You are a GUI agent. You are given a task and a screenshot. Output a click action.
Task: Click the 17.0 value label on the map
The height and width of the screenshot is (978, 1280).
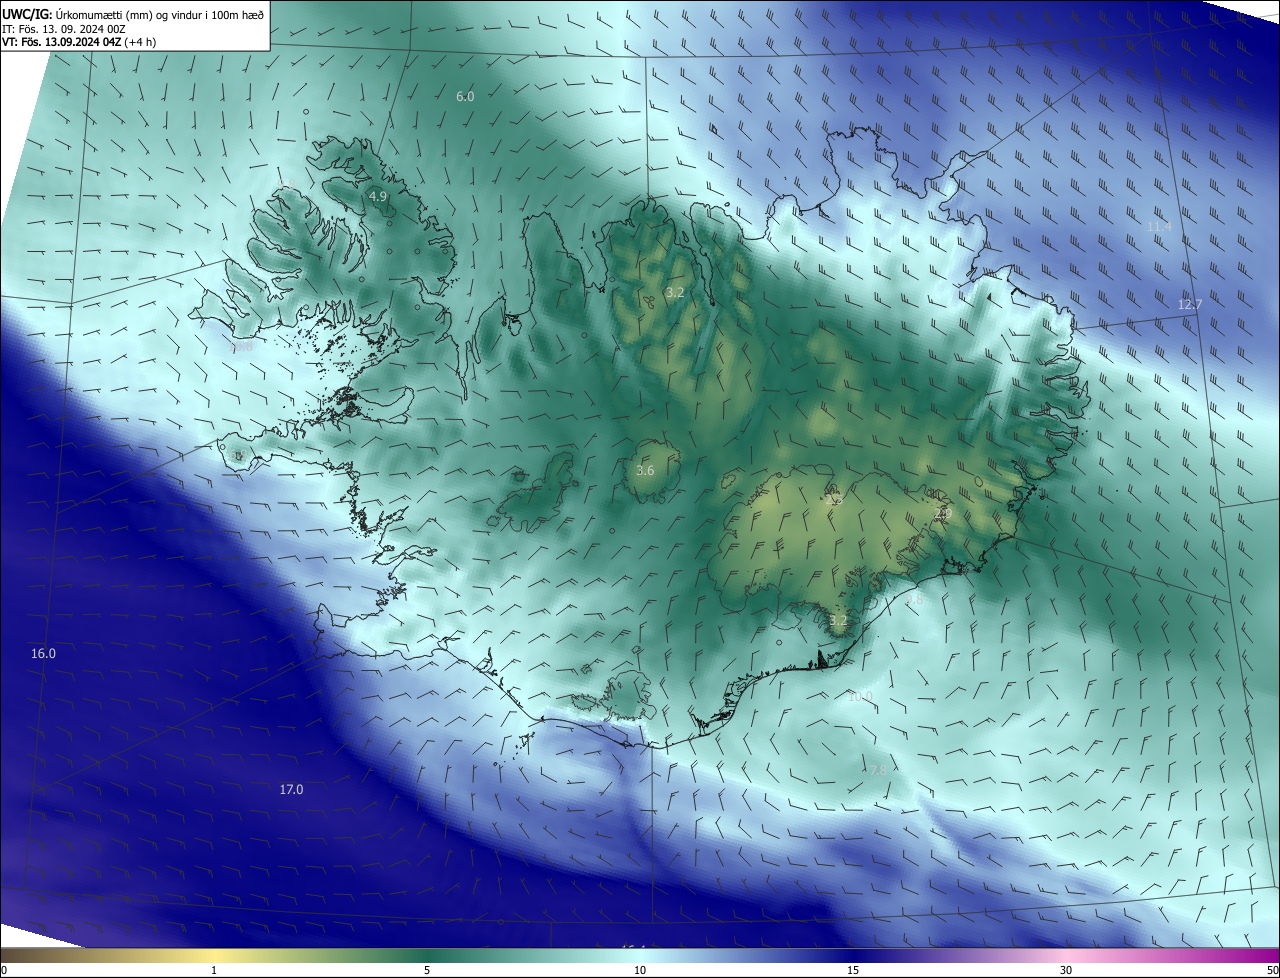pyautogui.click(x=290, y=790)
